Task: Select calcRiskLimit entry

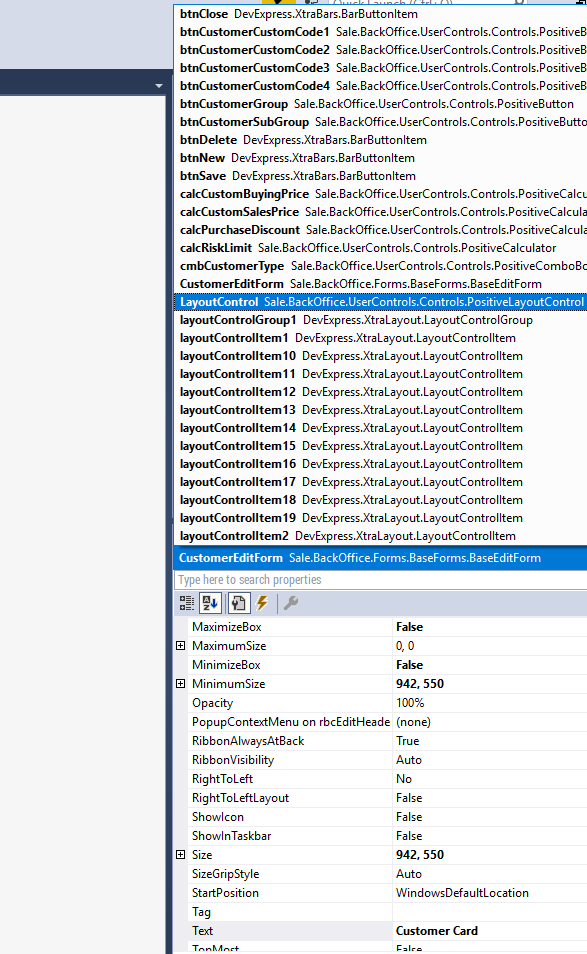Action: tap(381, 248)
